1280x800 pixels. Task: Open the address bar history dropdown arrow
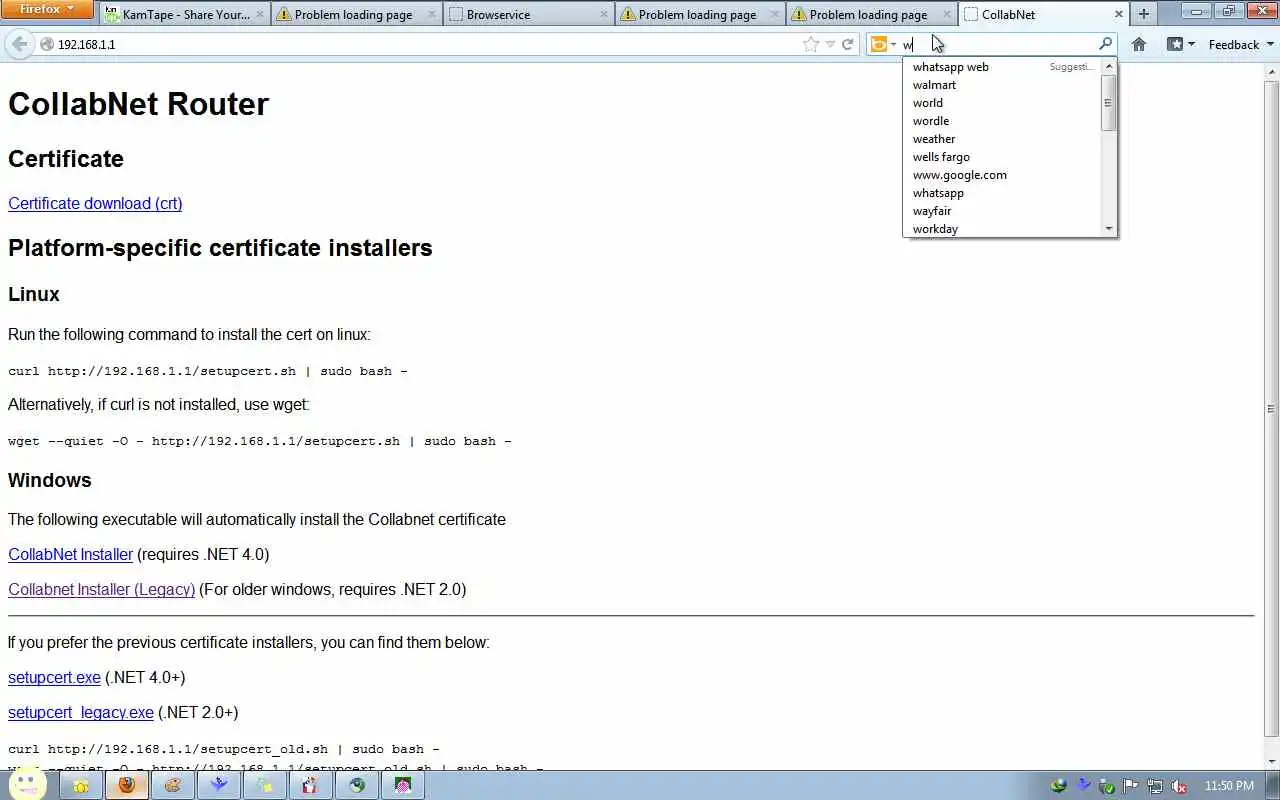[830, 44]
